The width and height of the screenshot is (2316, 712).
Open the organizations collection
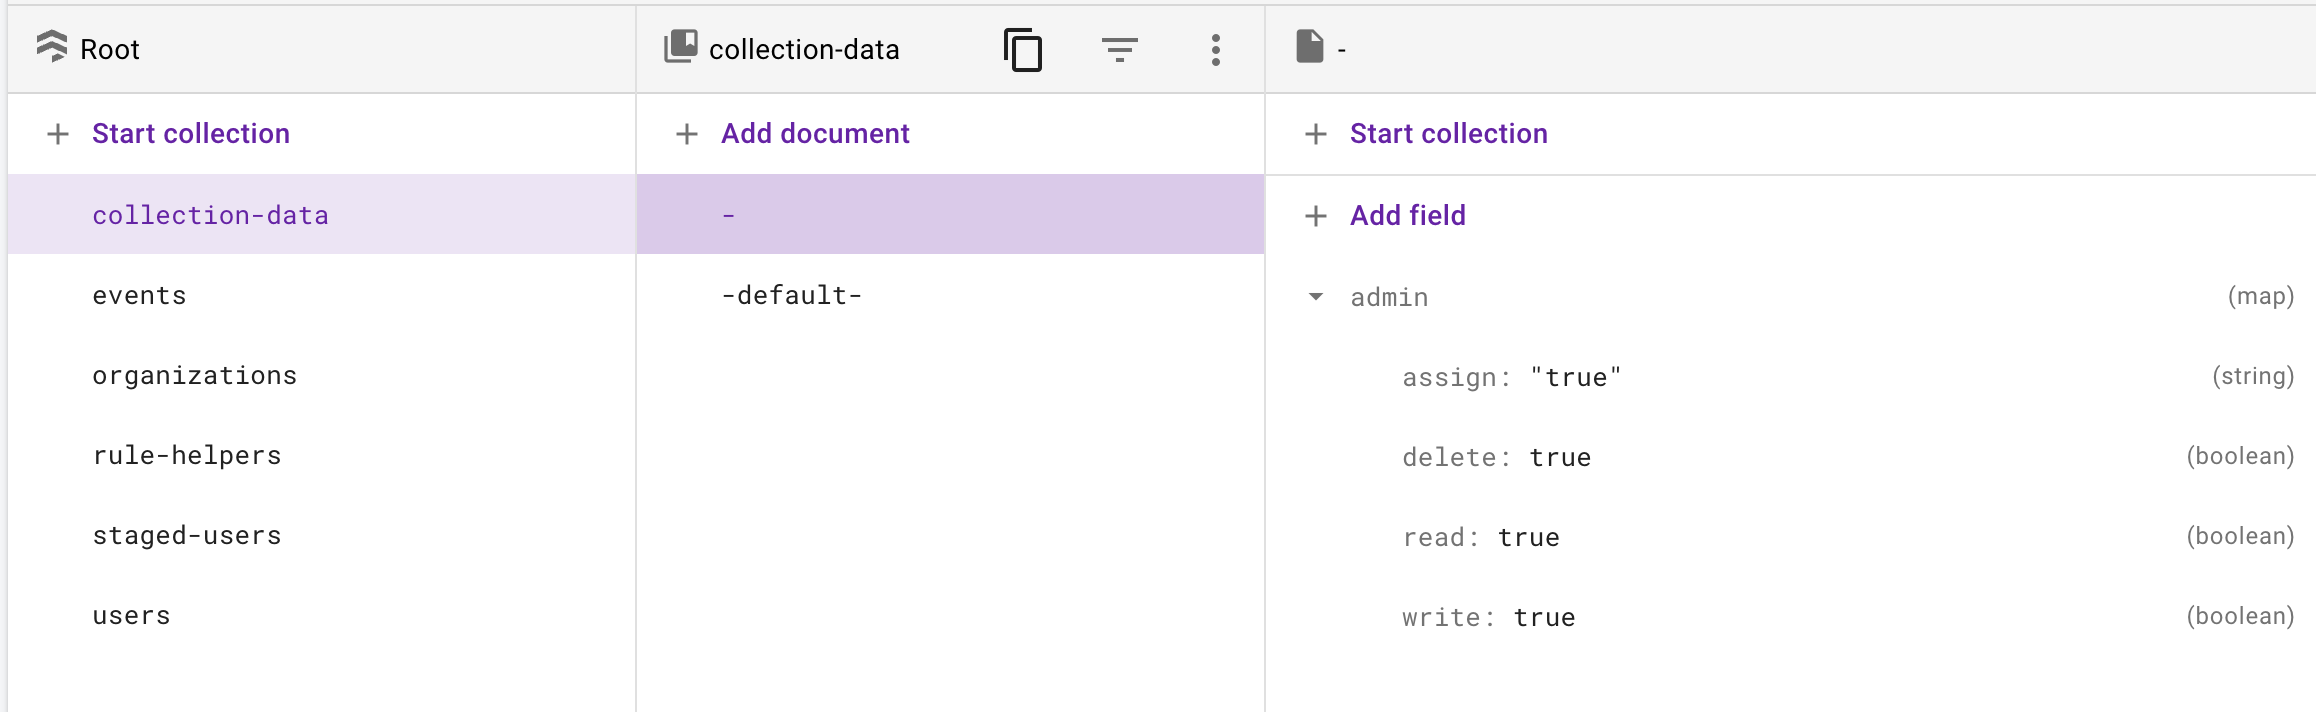point(194,376)
